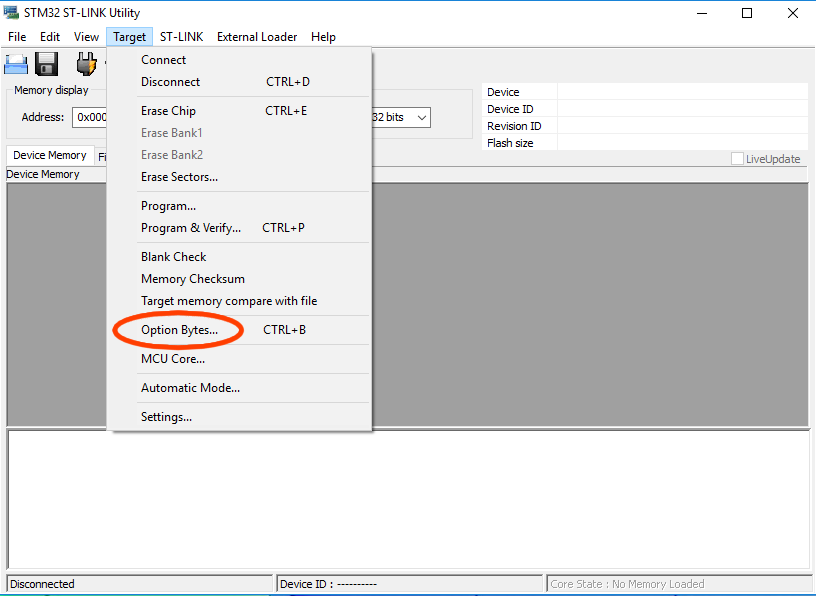
Task: Choose Erase Chip from the menu
Action: pyautogui.click(x=168, y=110)
